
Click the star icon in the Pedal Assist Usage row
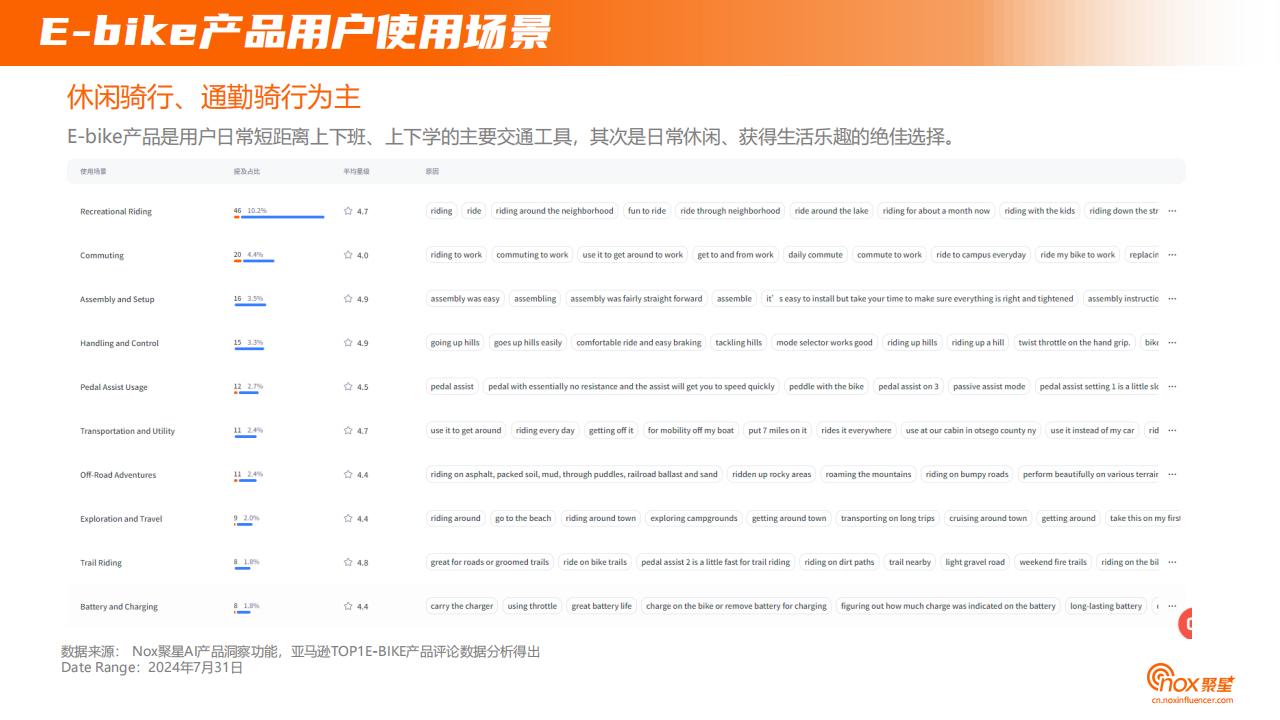(348, 387)
